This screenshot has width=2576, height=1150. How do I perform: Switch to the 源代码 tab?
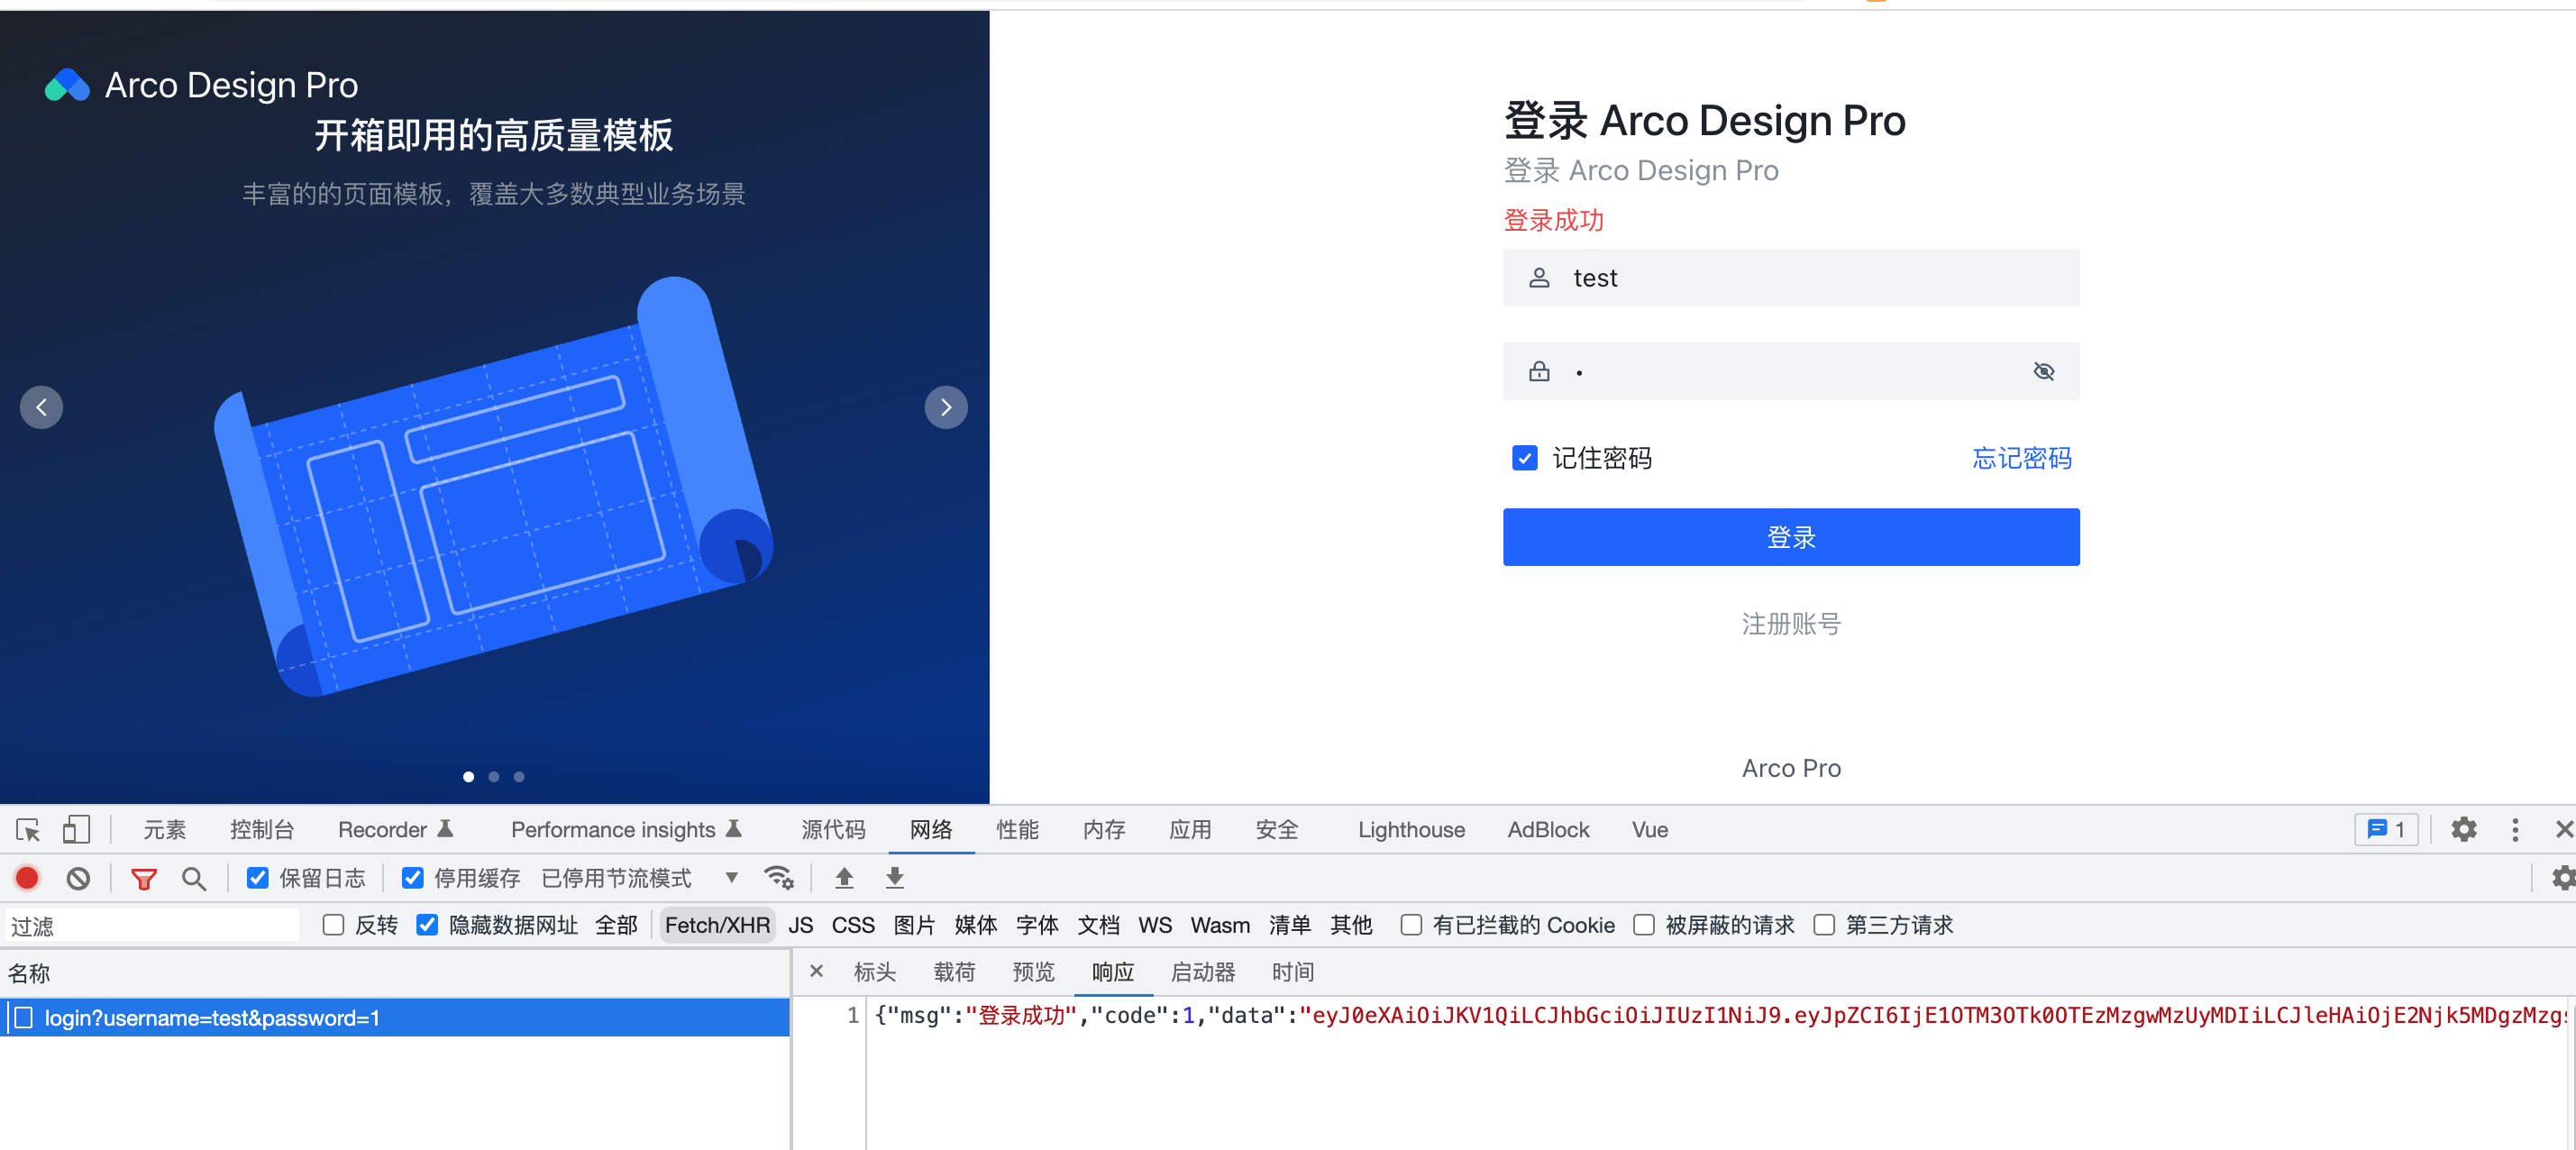833,830
